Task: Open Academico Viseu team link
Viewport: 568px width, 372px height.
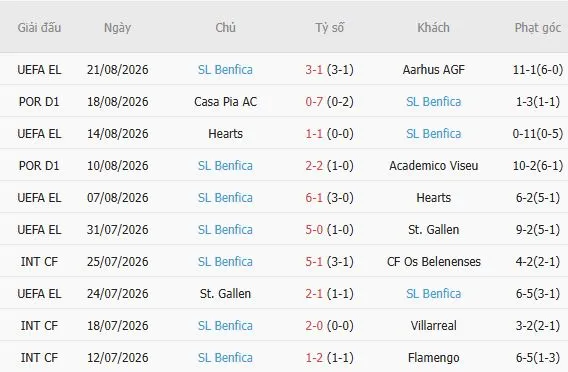Action: coord(433,166)
